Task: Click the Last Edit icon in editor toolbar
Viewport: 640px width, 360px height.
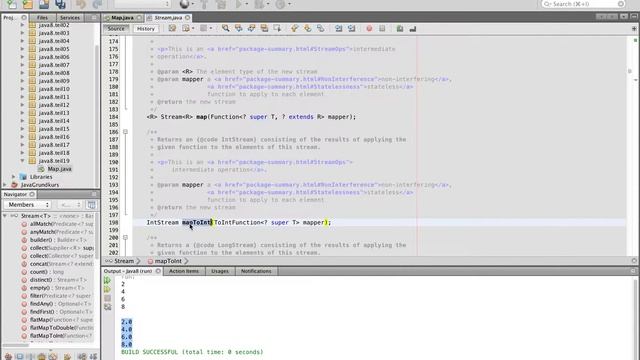Action: point(172,28)
